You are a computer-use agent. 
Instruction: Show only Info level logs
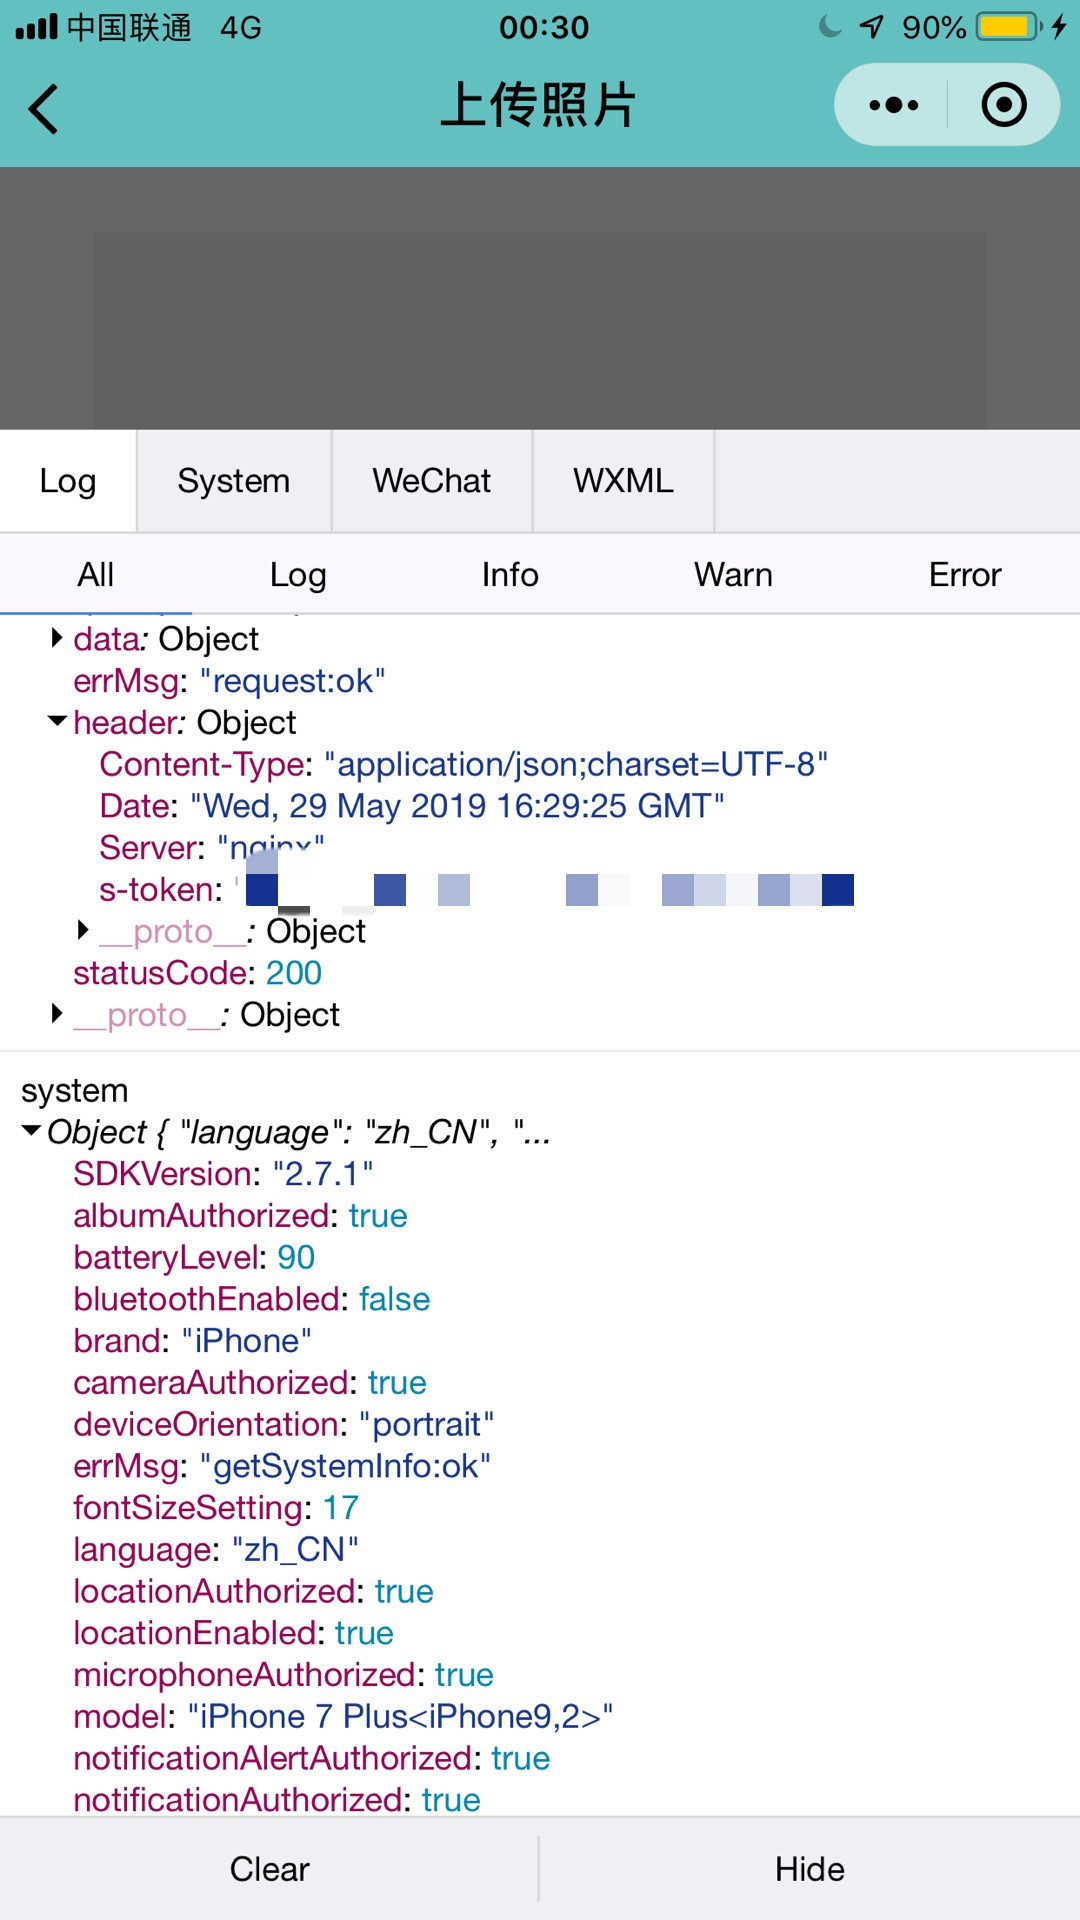point(510,575)
